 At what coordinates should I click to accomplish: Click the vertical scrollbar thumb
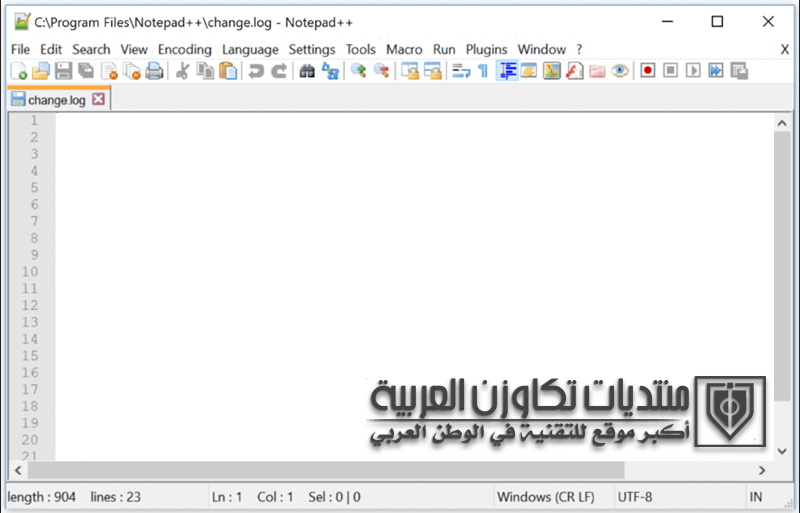782,266
